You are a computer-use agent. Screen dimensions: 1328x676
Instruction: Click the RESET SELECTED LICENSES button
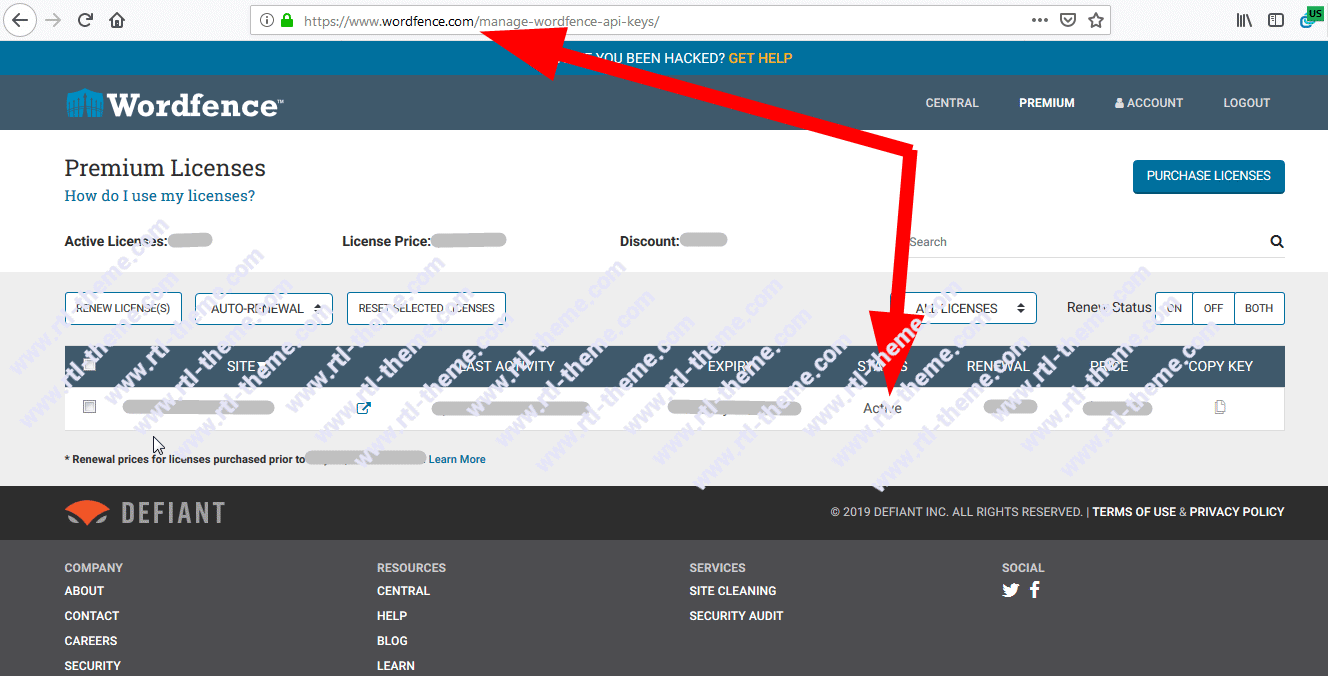427,308
